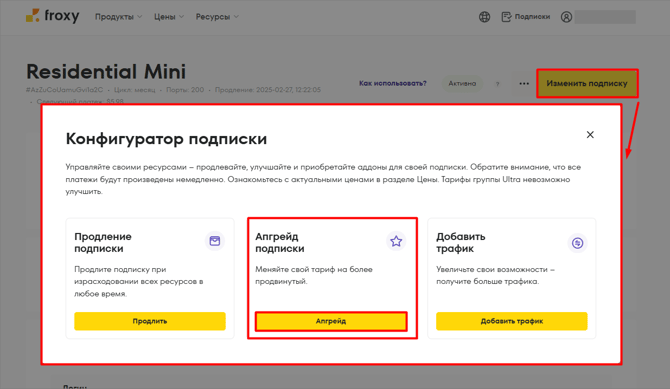Click the Добавить трафик button
This screenshot has height=389, width=670.
(x=511, y=321)
